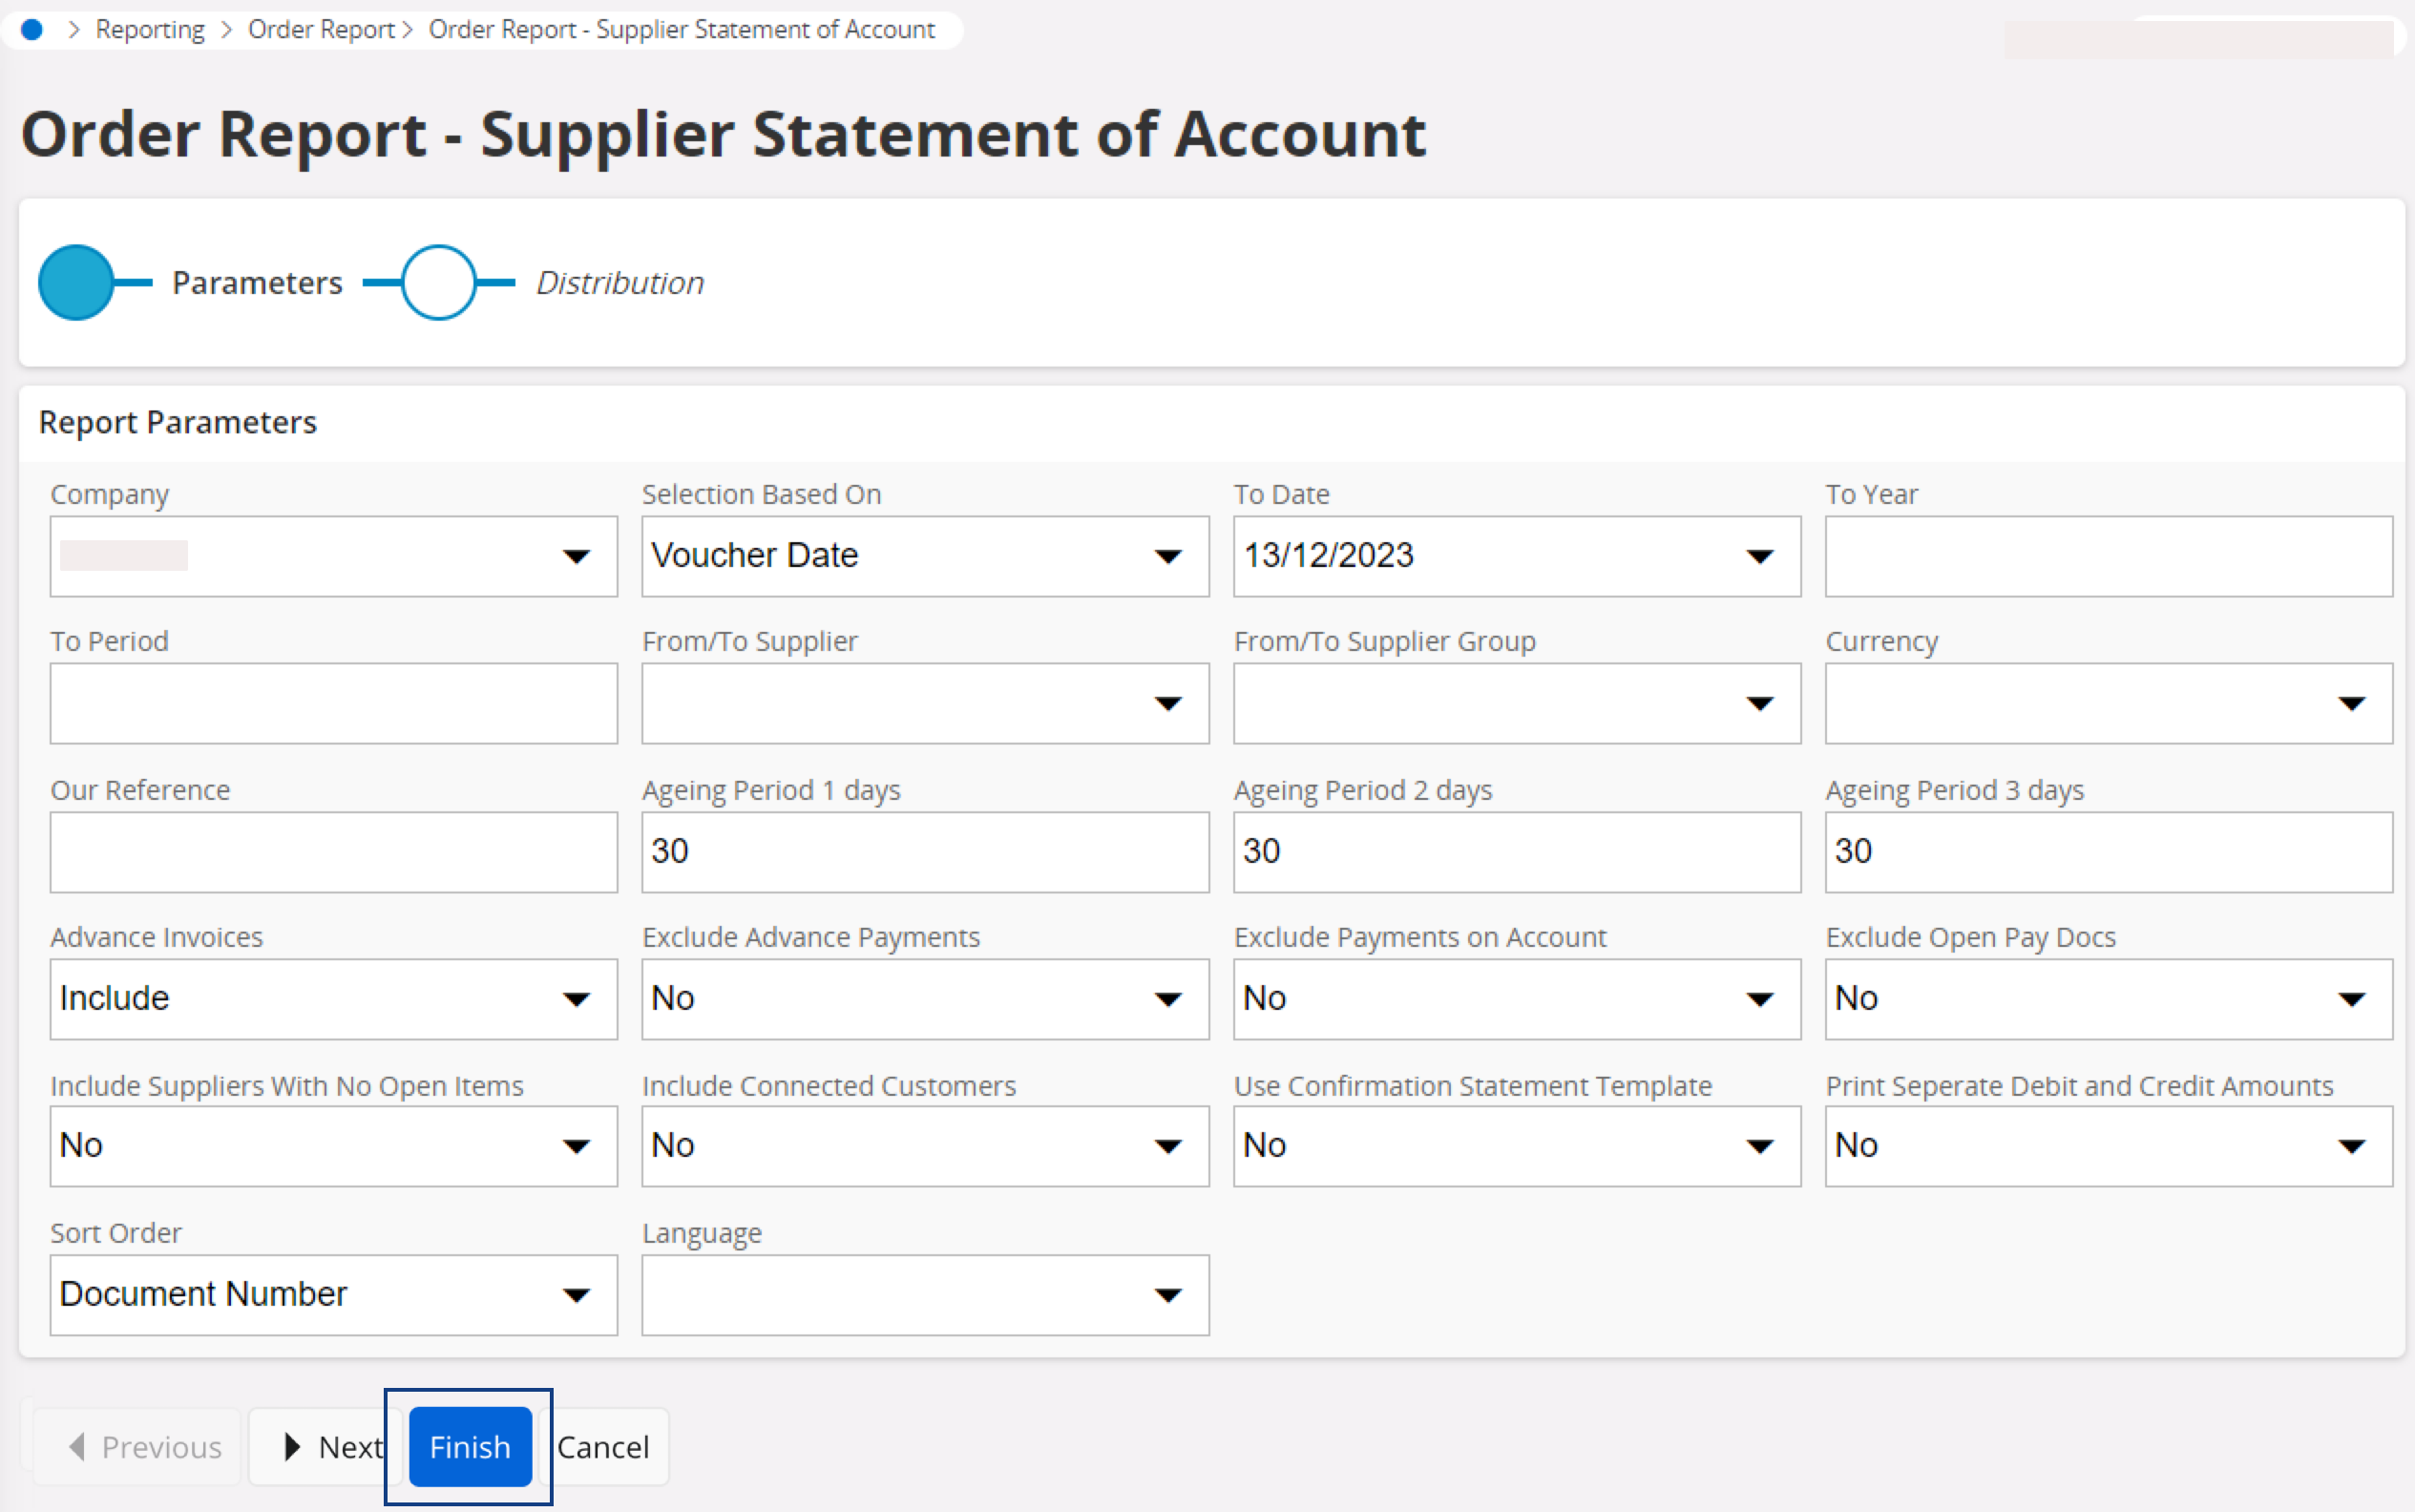Open the Exclude Open Pay Docs dropdown
Viewport: 2415px width, 1512px height.
2351,999
